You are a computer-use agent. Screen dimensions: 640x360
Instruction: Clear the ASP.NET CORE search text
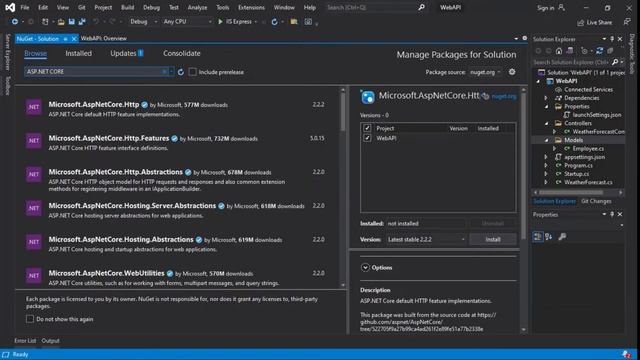pos(164,71)
